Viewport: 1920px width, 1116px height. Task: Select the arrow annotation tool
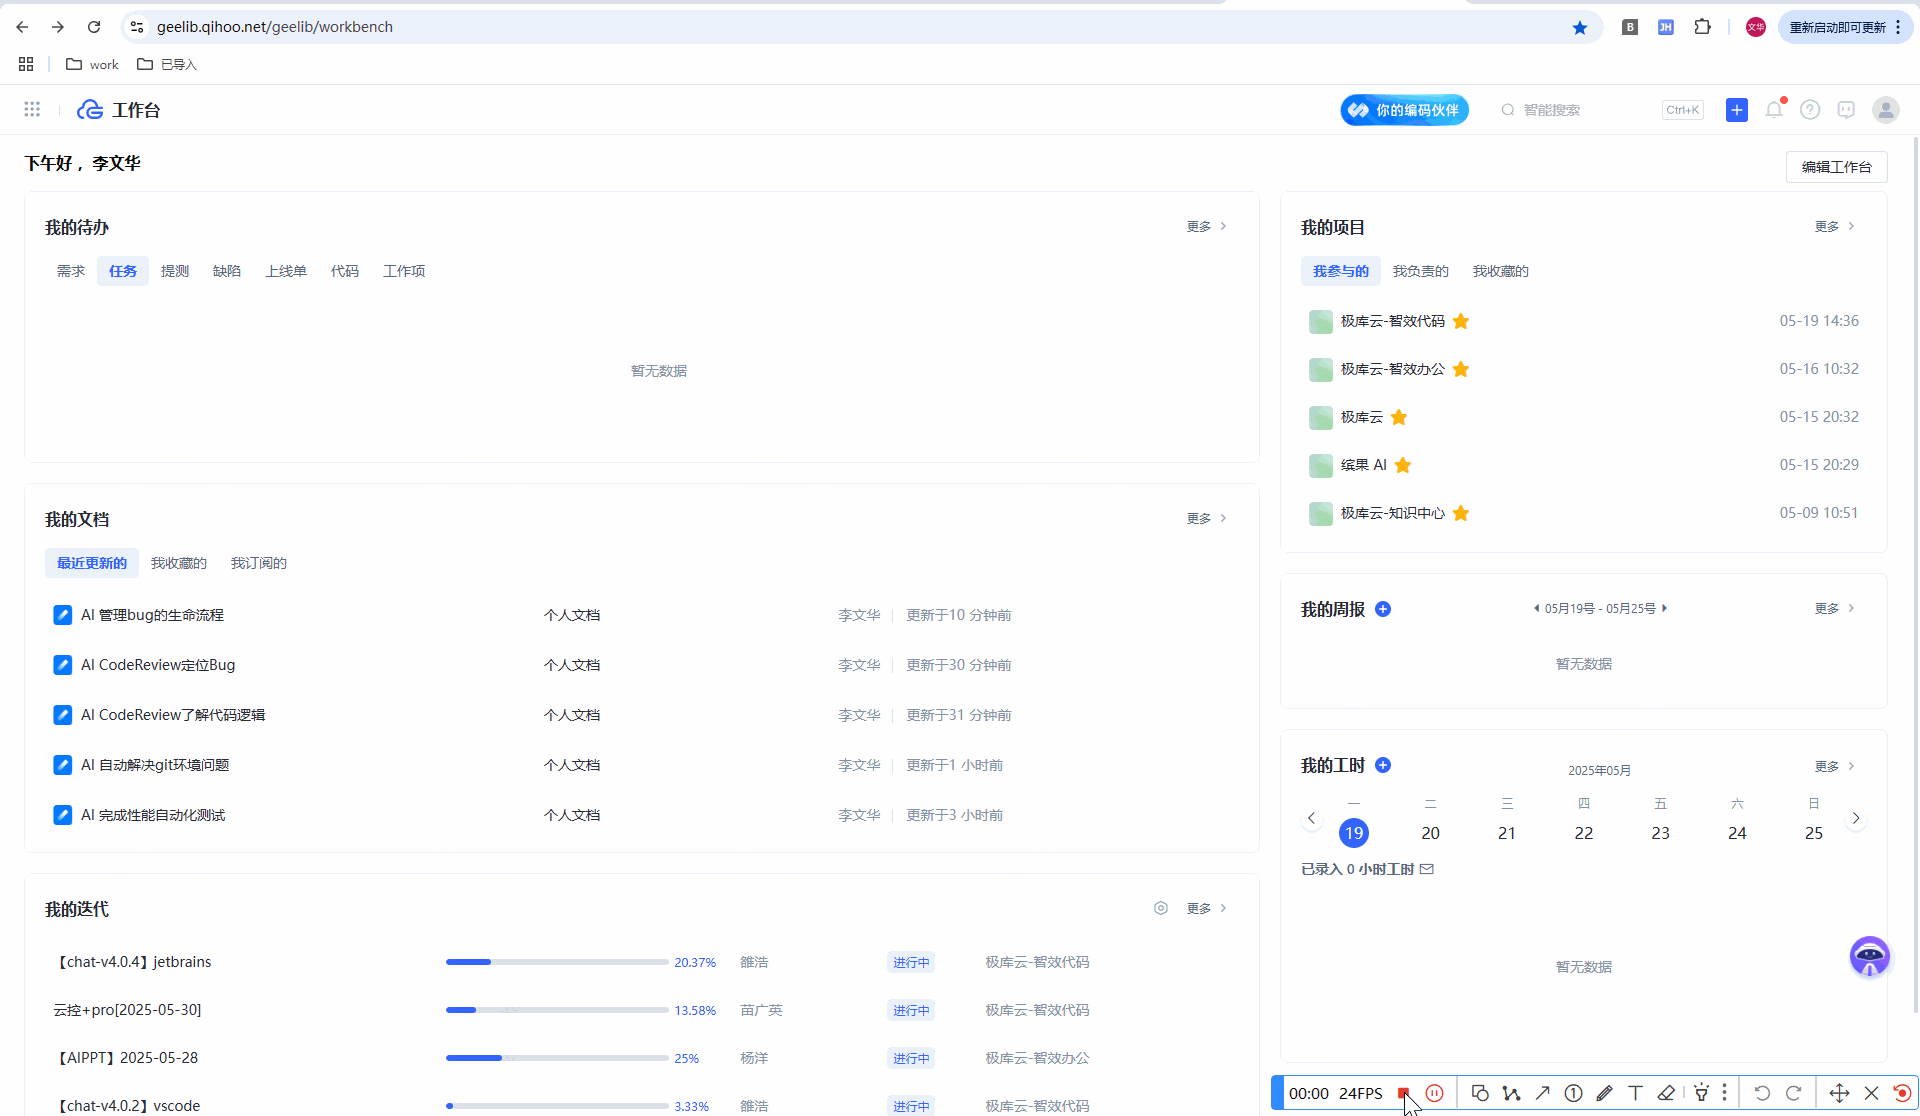pos(1542,1093)
